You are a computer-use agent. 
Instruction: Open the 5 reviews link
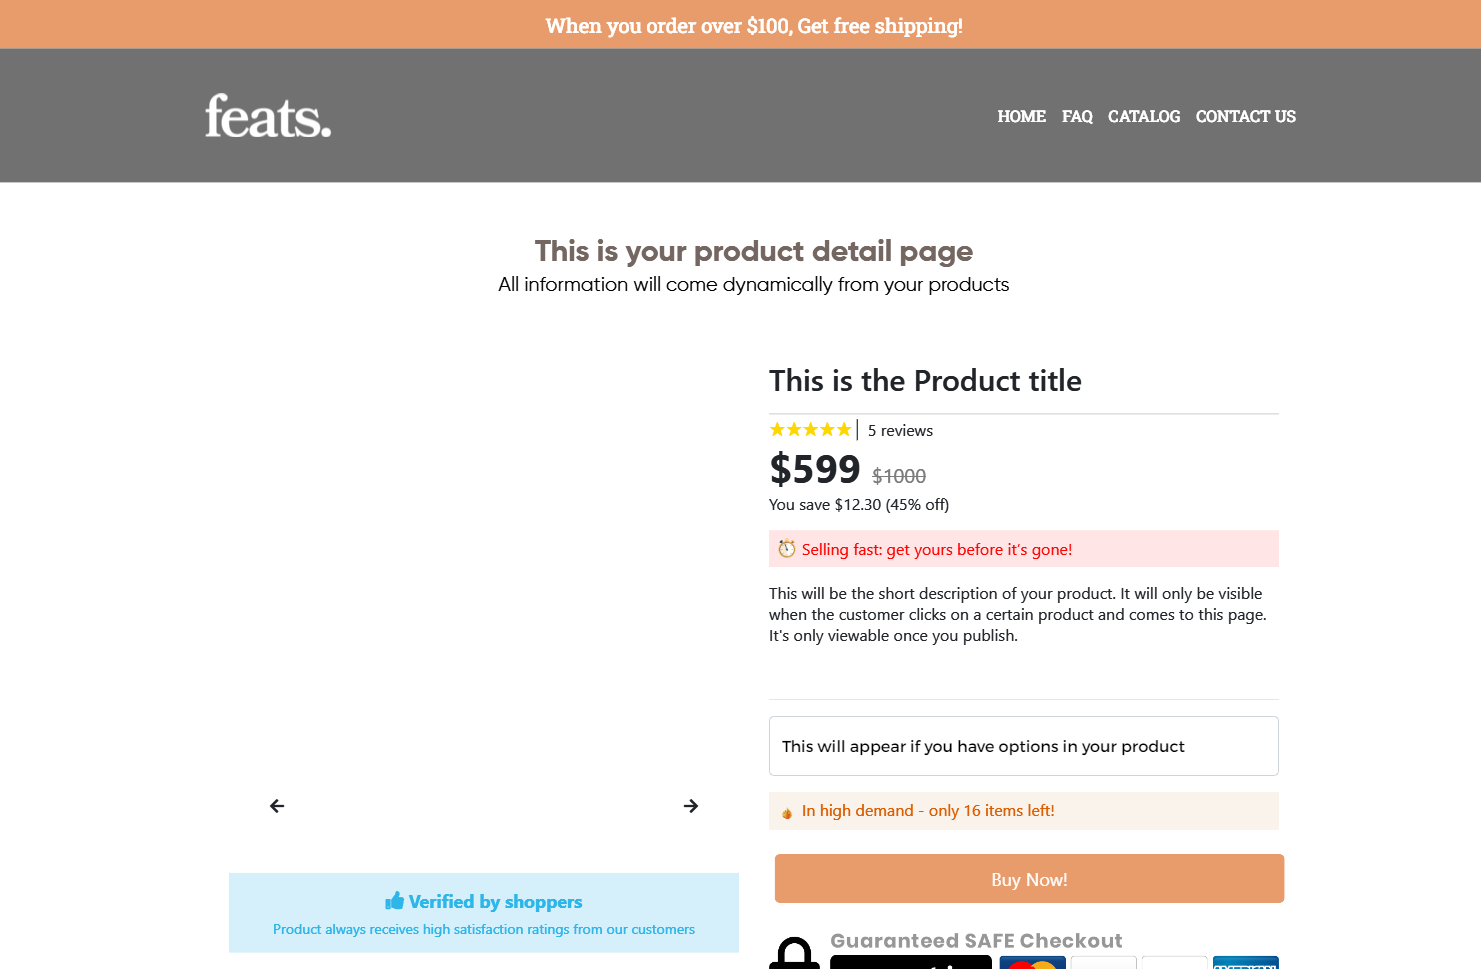[900, 431]
